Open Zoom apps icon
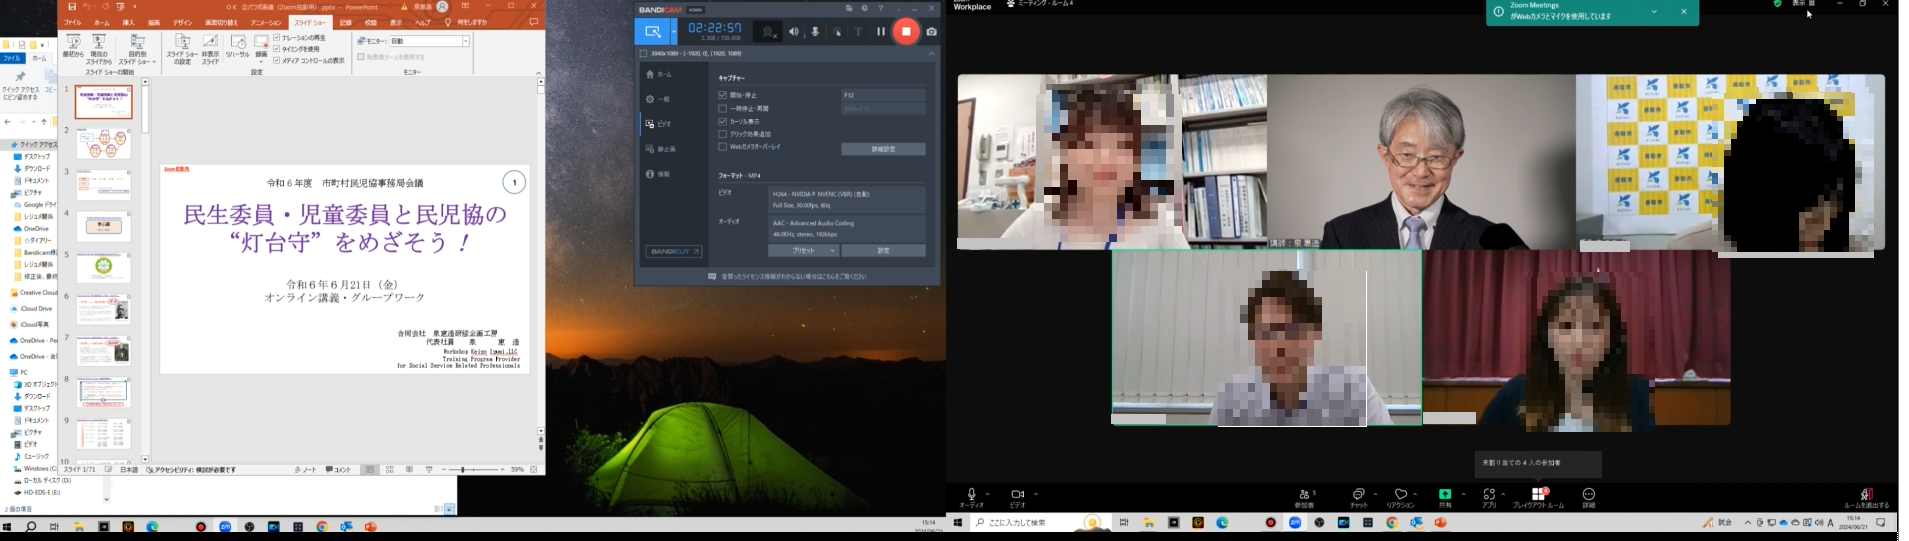 tap(1489, 498)
